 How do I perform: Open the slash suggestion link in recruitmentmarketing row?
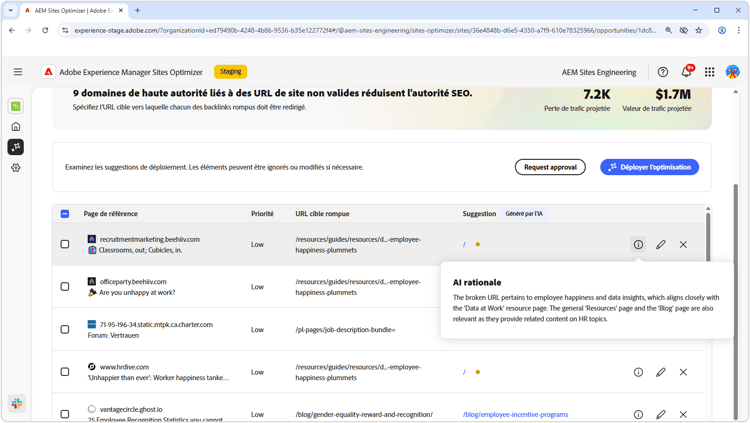pos(464,245)
